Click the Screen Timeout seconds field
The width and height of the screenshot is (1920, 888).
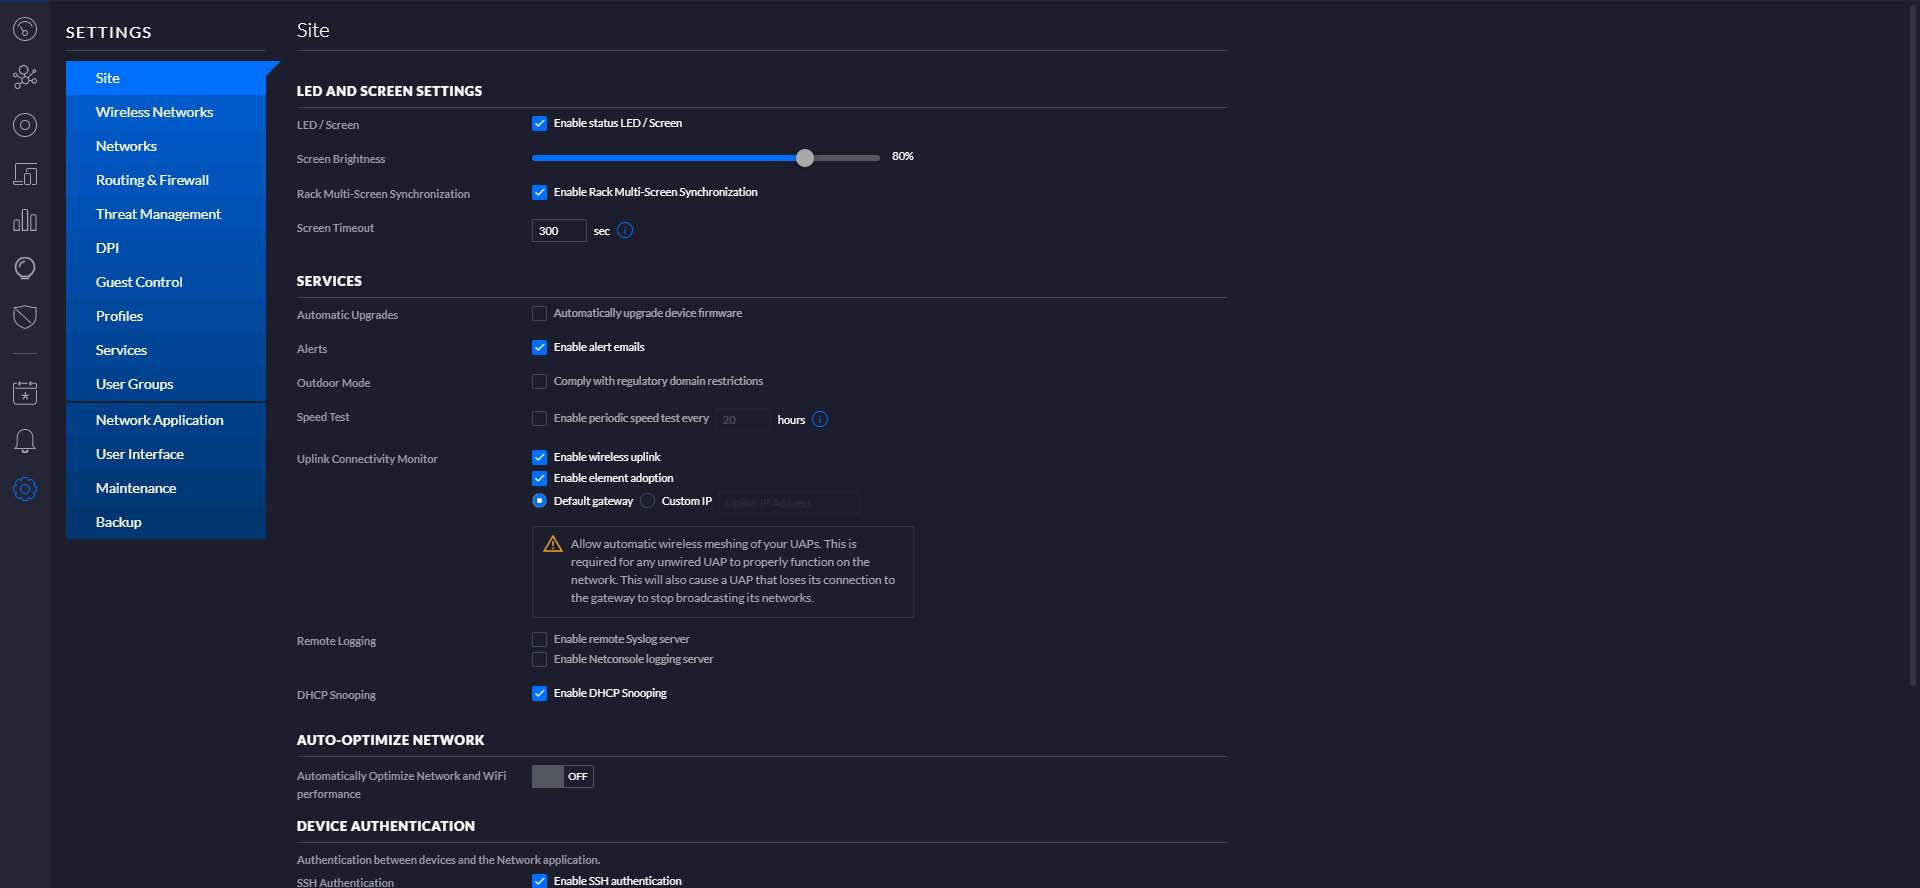point(559,231)
